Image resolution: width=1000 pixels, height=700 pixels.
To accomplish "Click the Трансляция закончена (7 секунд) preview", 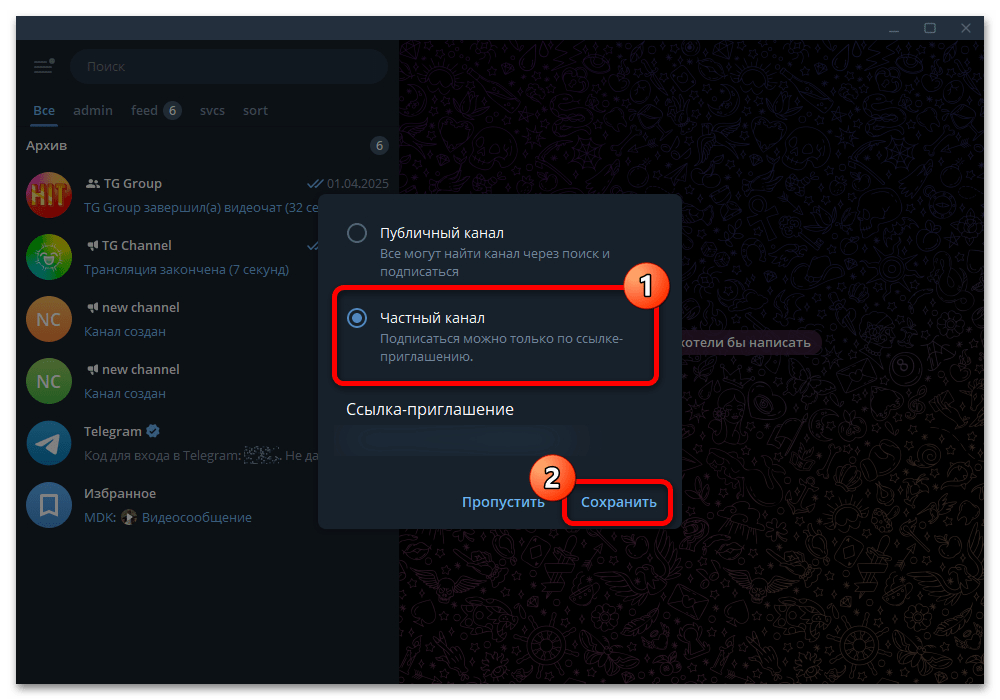I will coord(186,270).
